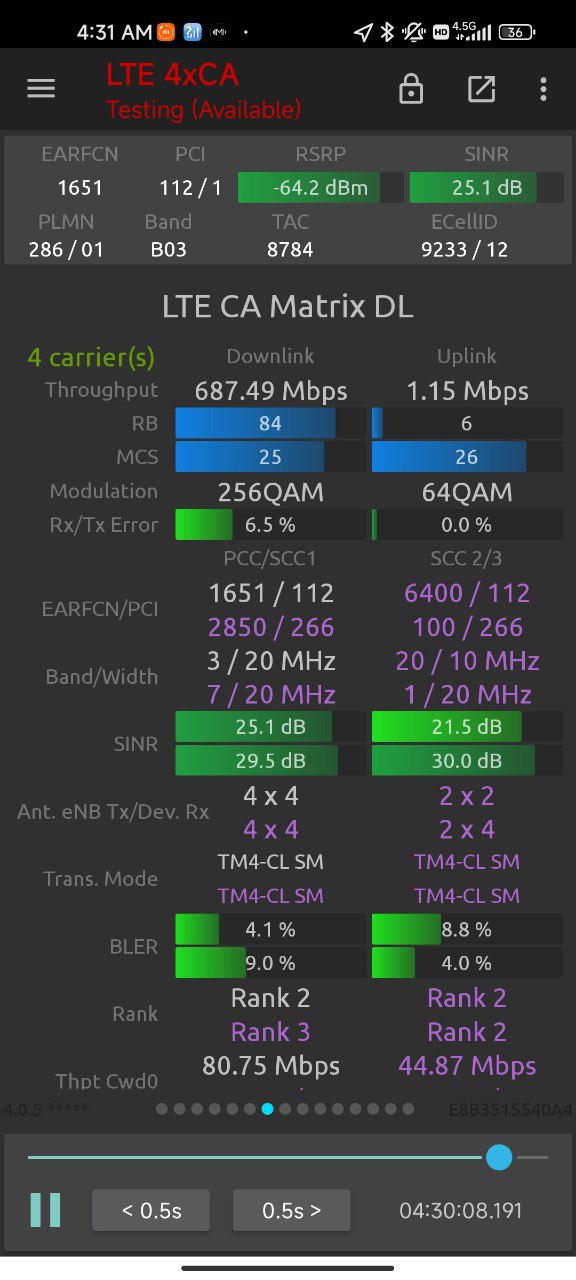
Task: Select the highlighted blue page indicator dot
Action: [x=267, y=1109]
